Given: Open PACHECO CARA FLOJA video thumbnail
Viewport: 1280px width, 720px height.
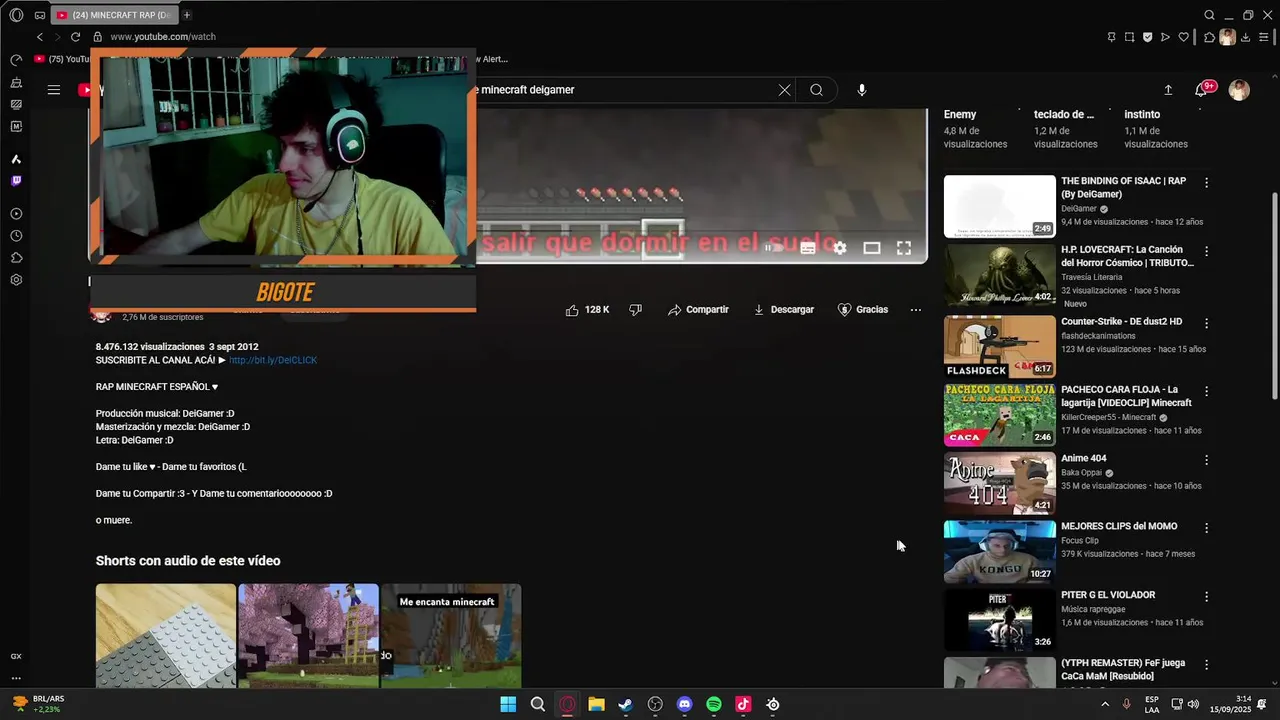Looking at the screenshot, I should (1000, 415).
